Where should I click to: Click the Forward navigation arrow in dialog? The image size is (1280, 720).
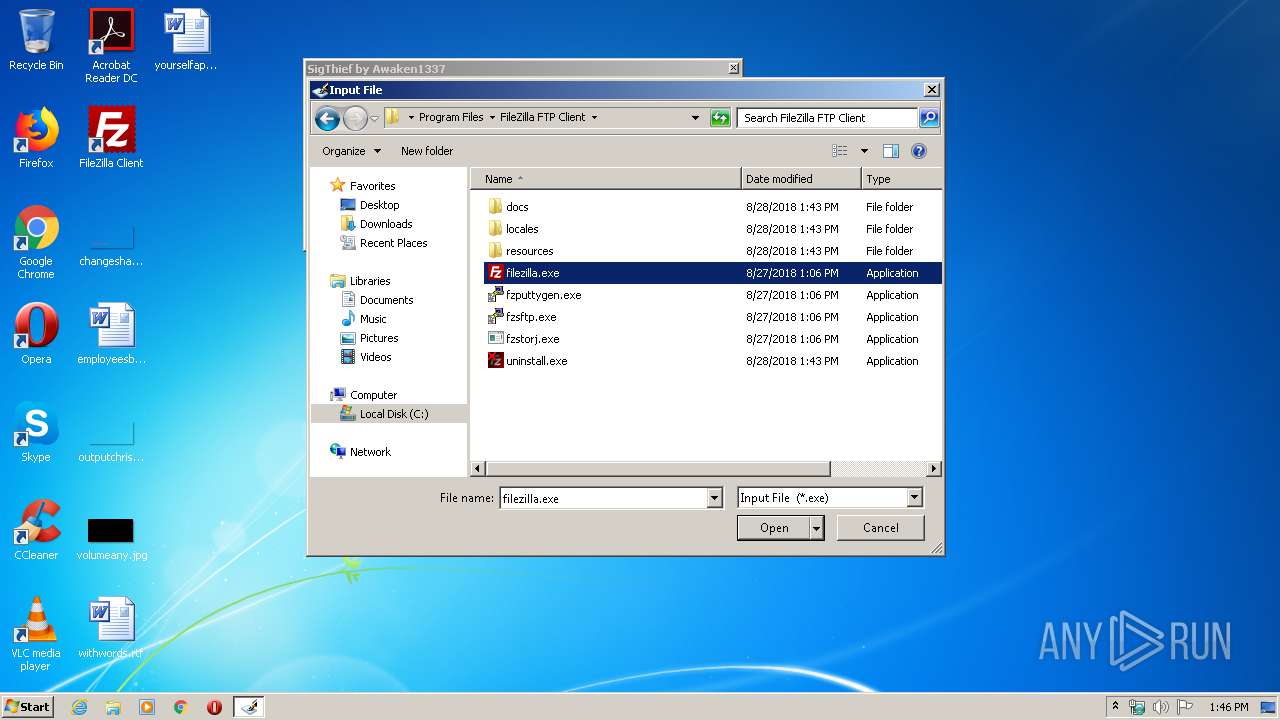tap(355, 118)
